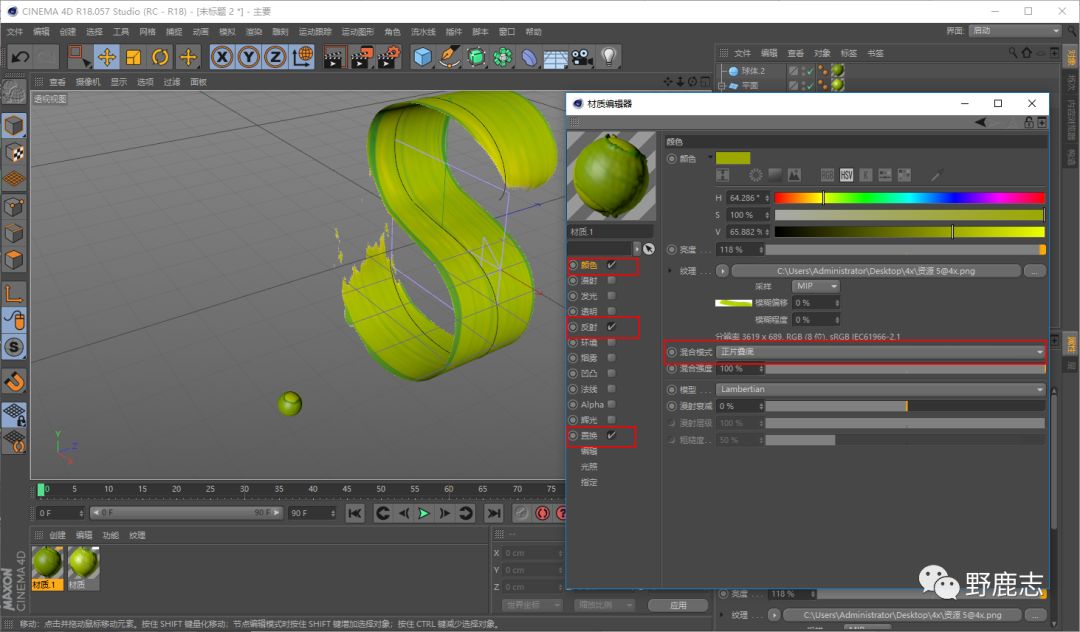Screen dimensions: 1080x632
Task: Click the Apply (应用) button
Action: click(678, 605)
